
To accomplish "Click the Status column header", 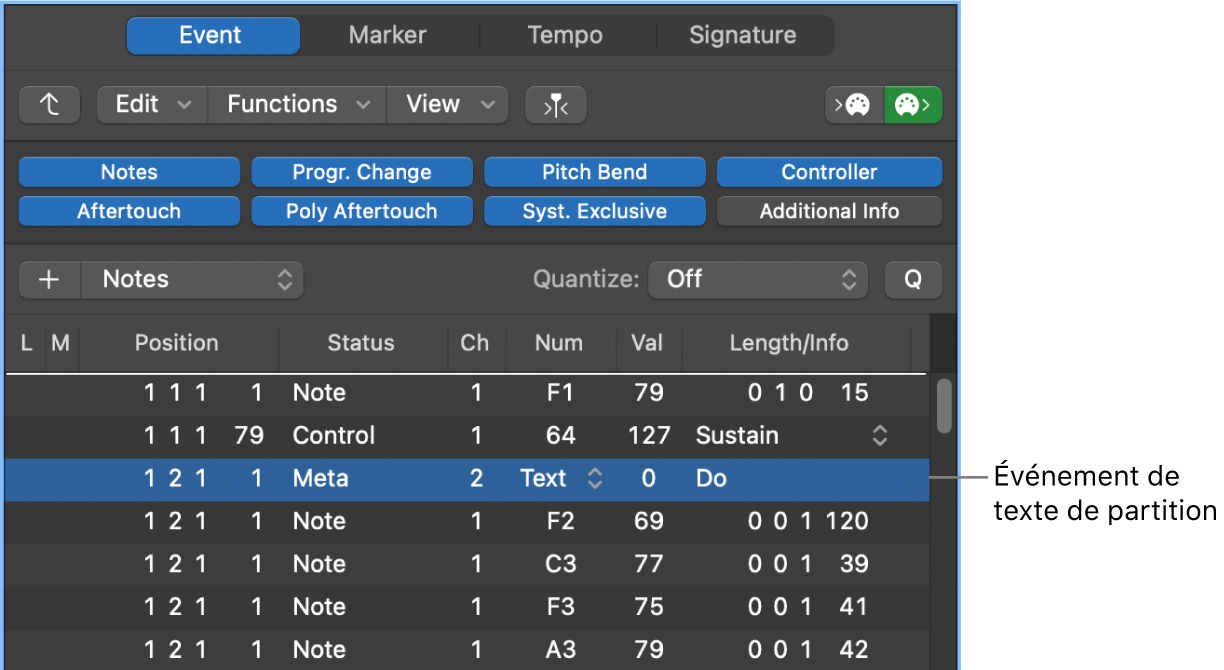I will 361,343.
